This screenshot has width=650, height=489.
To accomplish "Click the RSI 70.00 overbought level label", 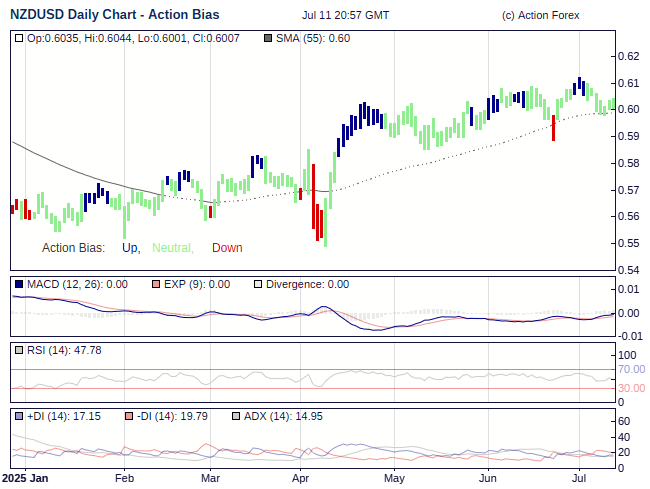I will point(630,369).
